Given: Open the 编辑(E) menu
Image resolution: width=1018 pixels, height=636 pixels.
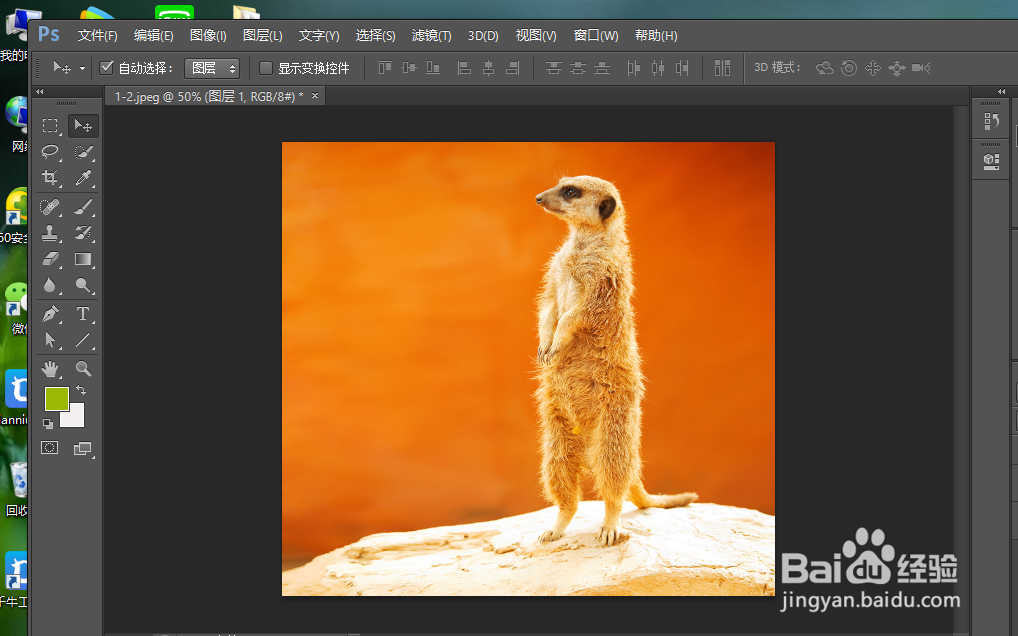Looking at the screenshot, I should tap(153, 36).
